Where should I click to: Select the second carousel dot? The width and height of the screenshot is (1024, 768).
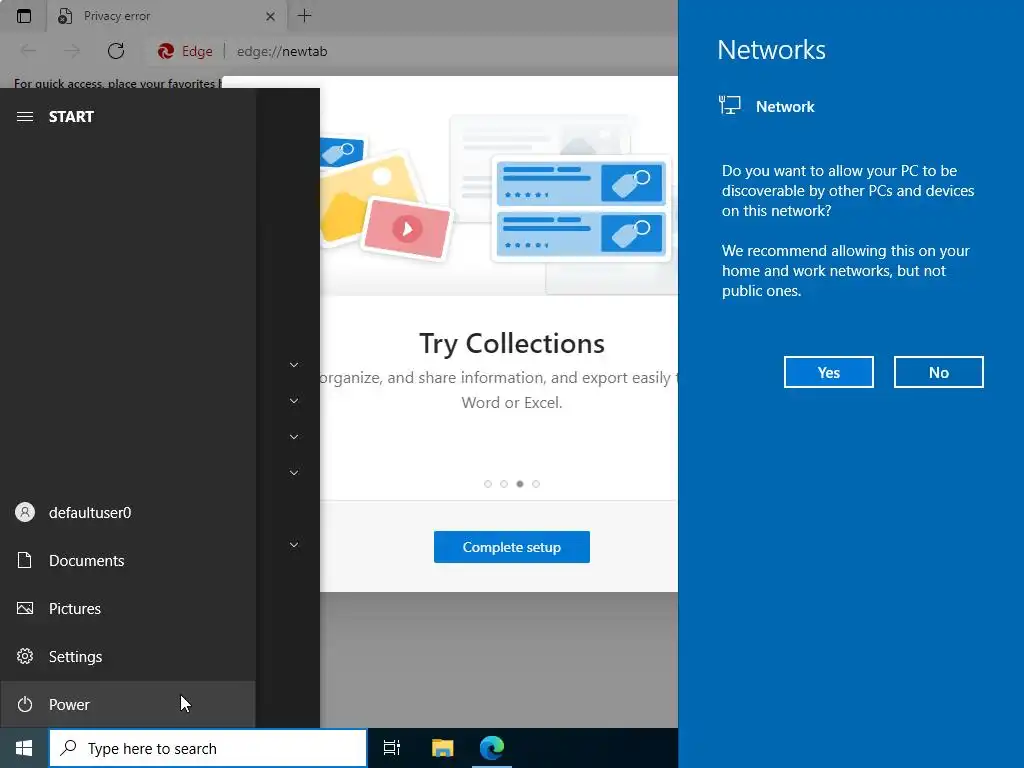pos(504,484)
